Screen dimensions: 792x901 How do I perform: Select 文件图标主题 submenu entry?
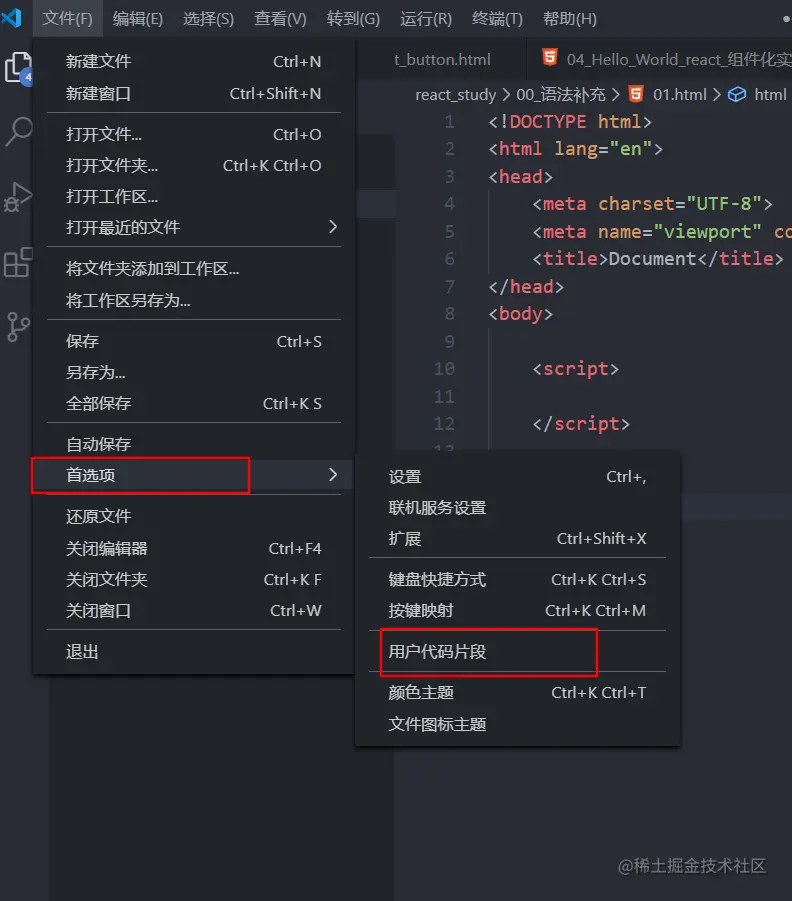517,724
